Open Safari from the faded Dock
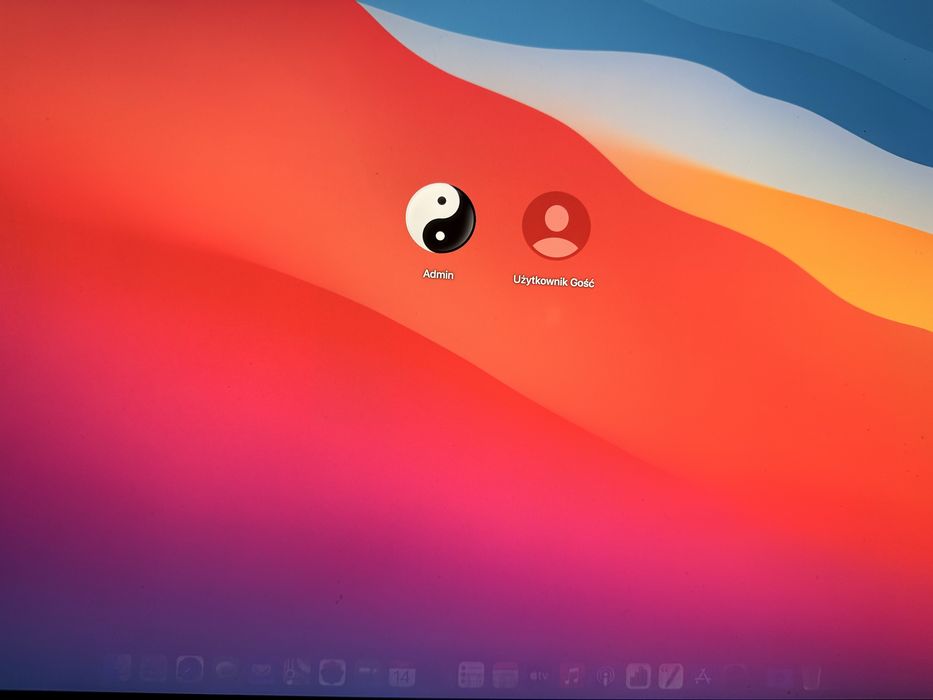 tap(190, 669)
